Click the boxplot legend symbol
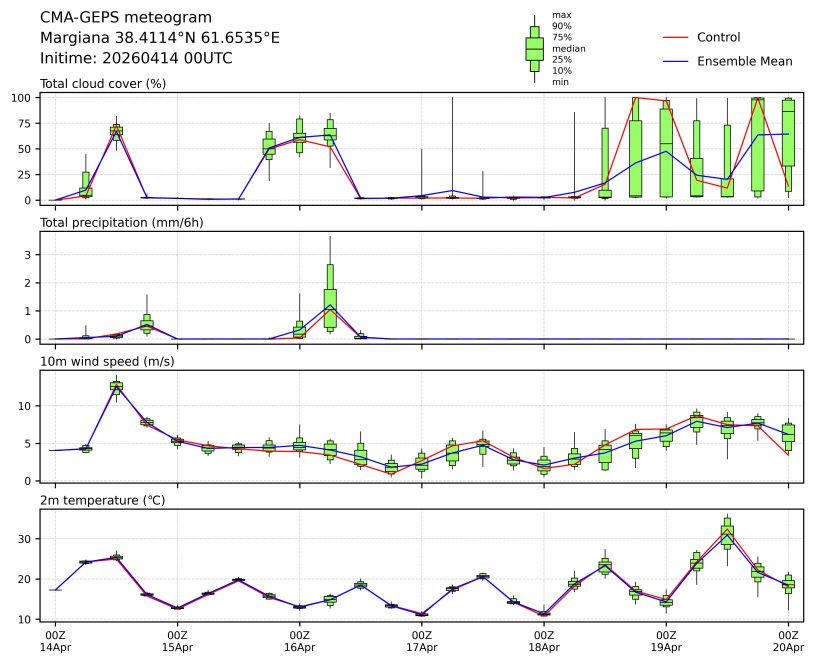 (x=534, y=49)
